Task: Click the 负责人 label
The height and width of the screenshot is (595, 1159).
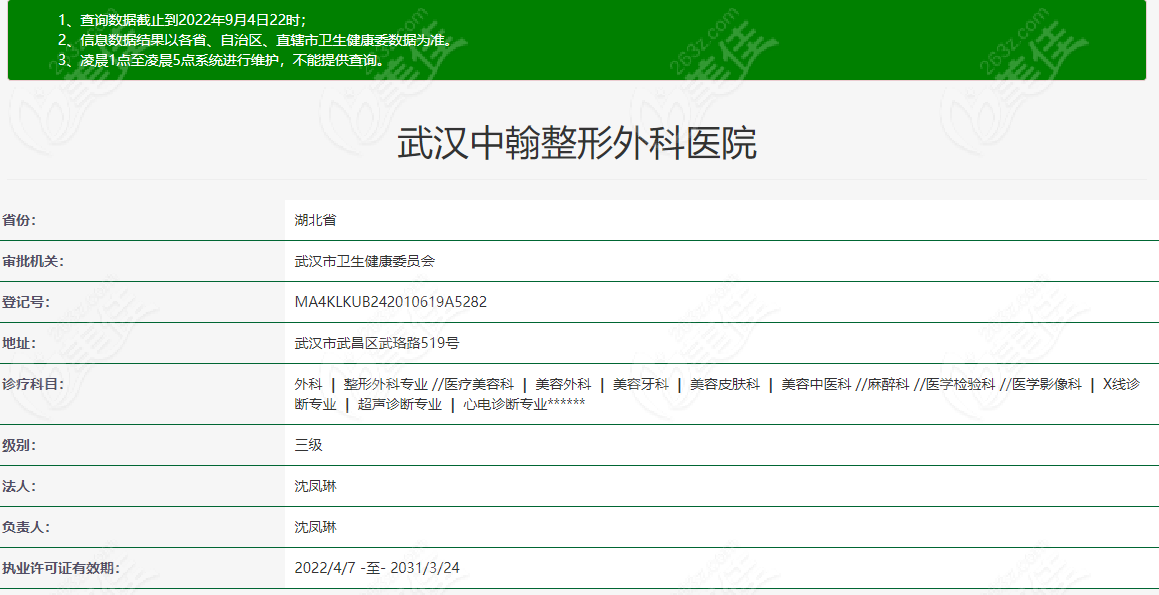Action: pyautogui.click(x=26, y=528)
